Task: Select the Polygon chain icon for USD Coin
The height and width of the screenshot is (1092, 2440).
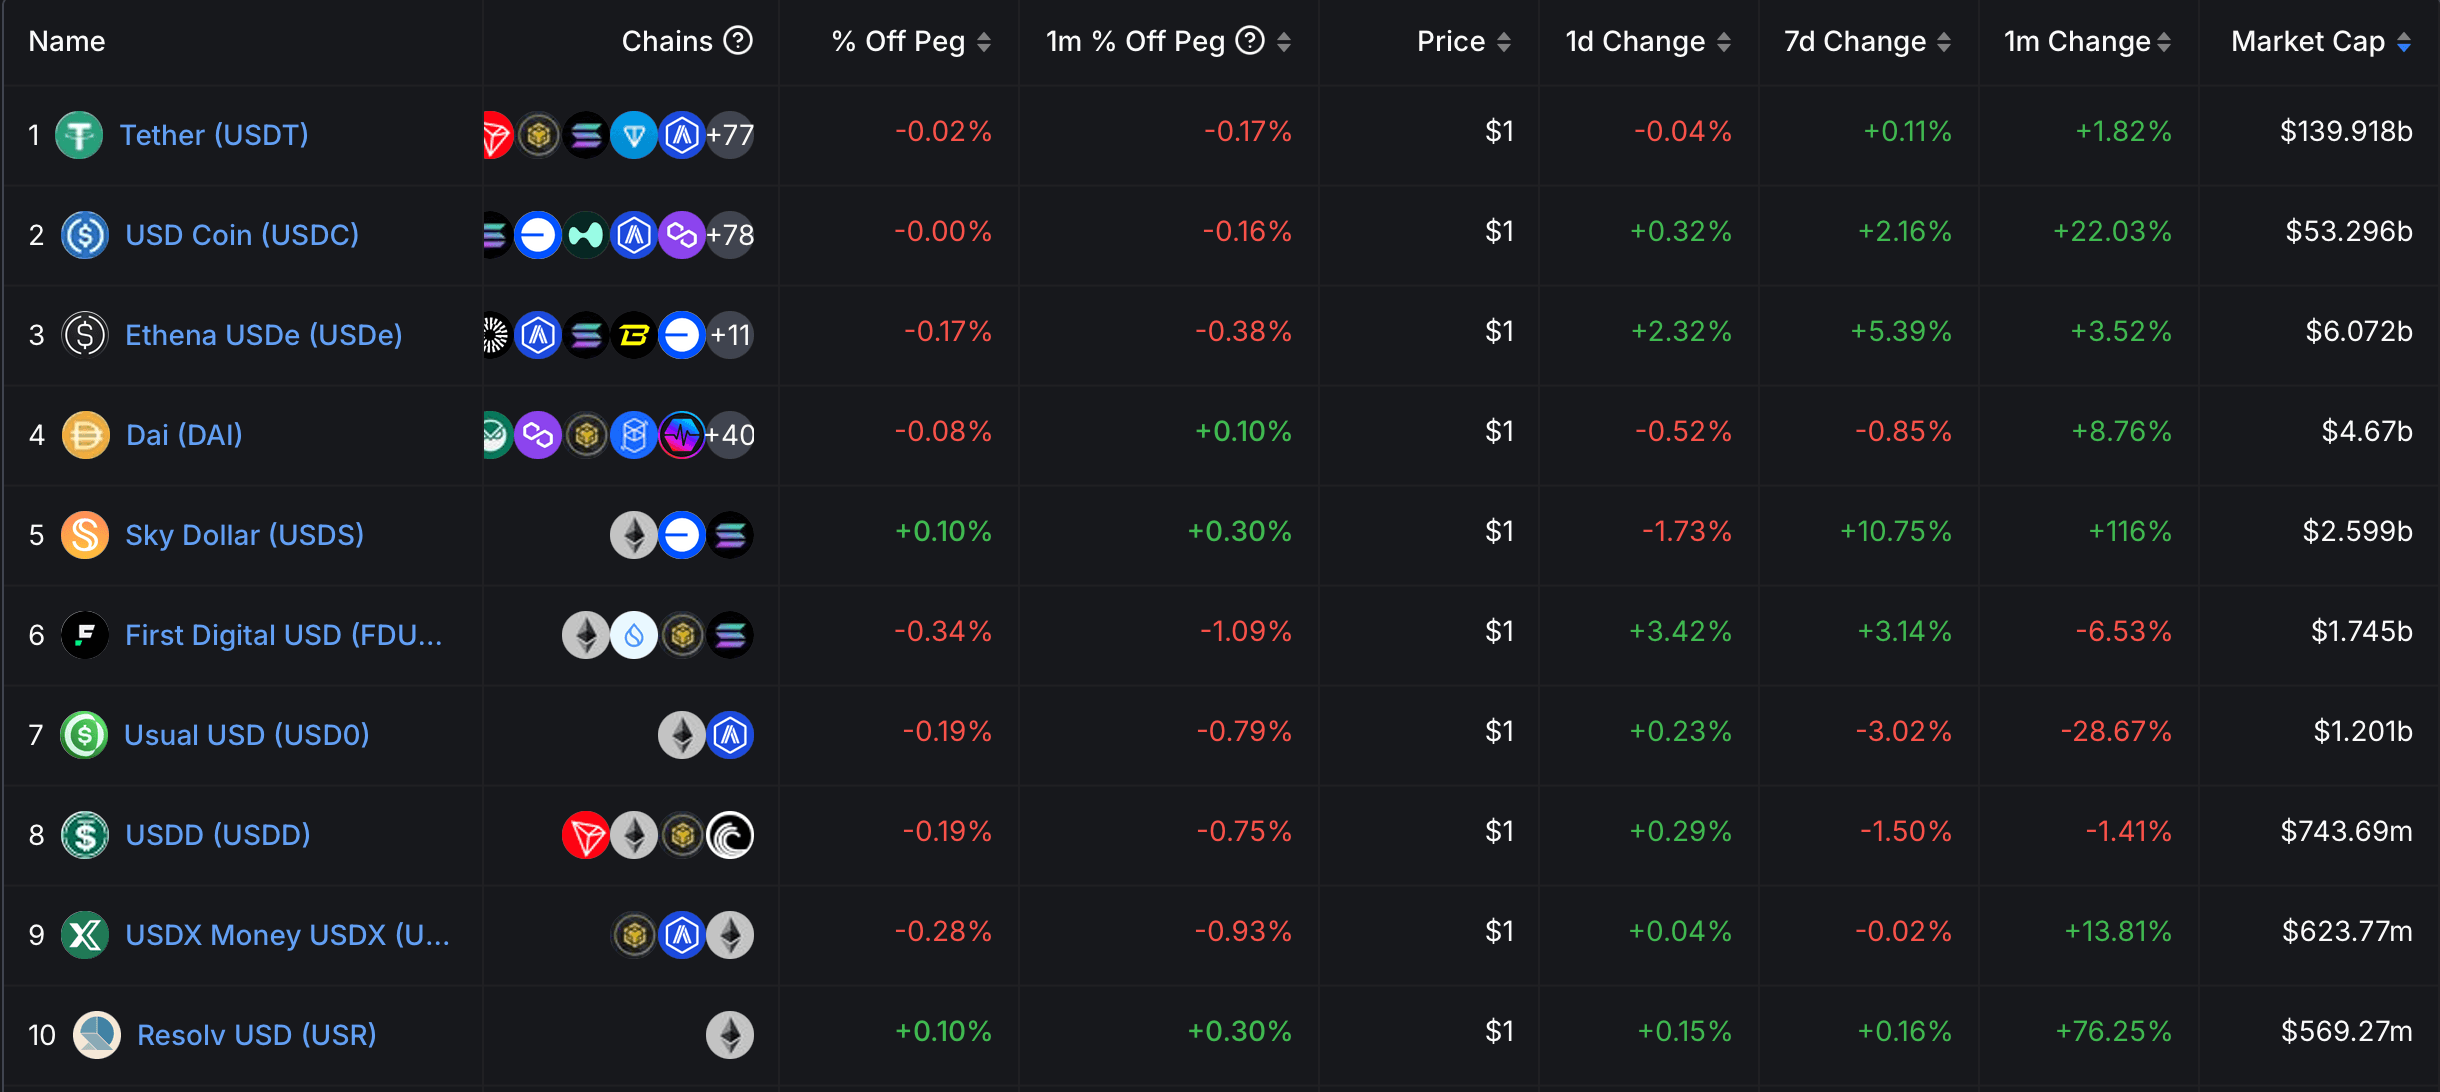Action: tap(683, 235)
